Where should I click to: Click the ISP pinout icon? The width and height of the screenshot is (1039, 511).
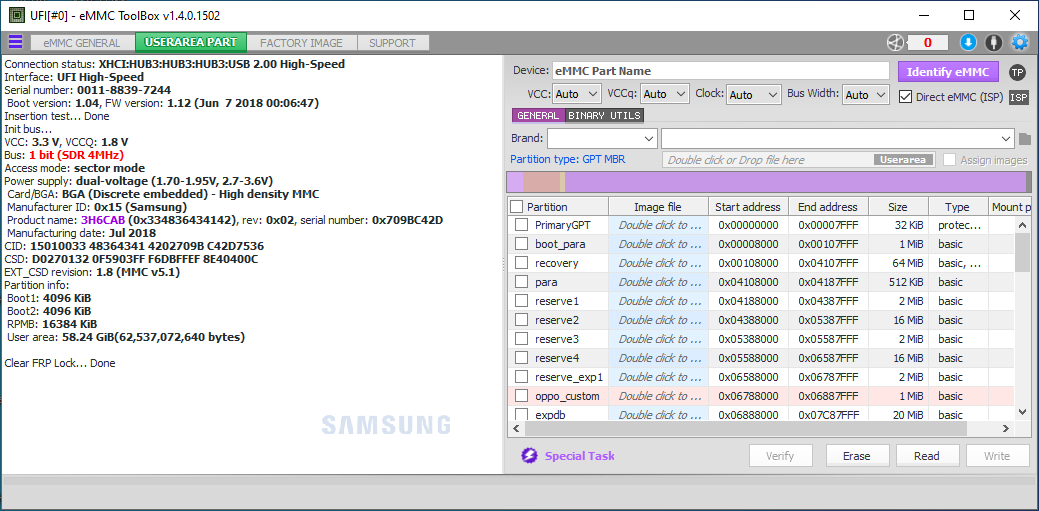point(1018,97)
